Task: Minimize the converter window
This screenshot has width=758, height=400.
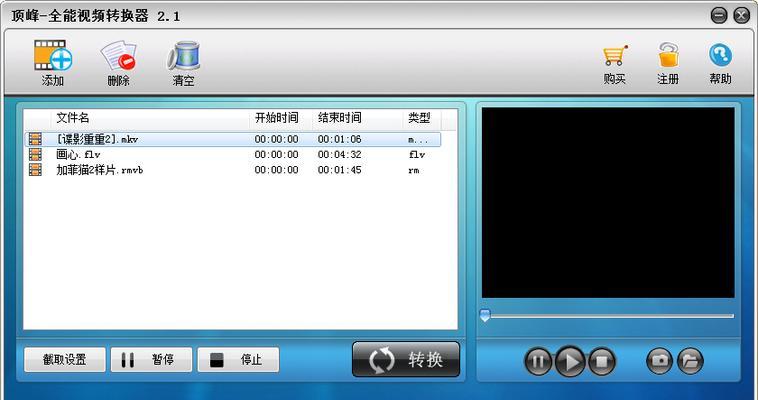Action: tap(719, 15)
